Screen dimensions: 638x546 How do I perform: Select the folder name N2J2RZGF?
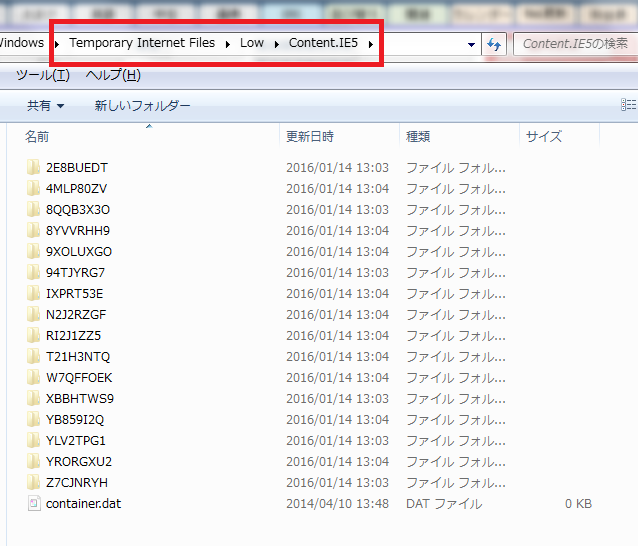(x=76, y=315)
